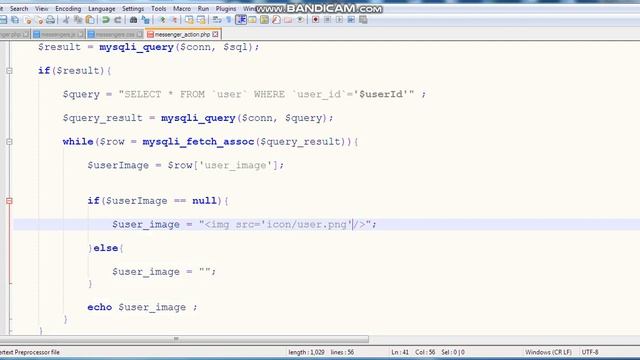Open the Language menu
Screen dimensions: 640x360
[101, 9]
